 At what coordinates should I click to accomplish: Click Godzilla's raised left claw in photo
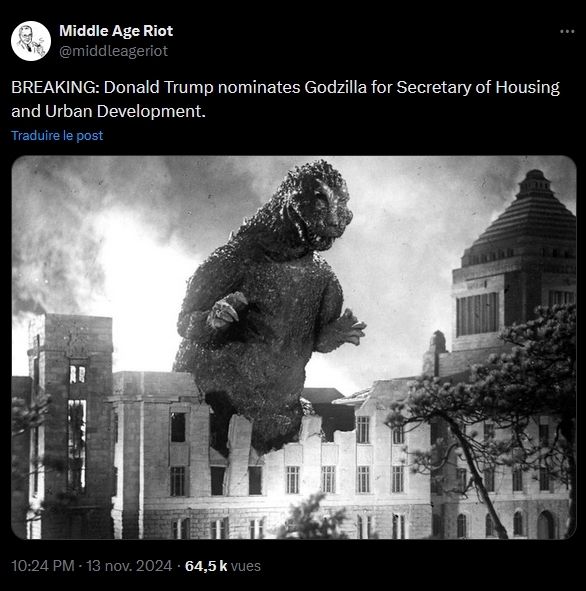pyautogui.click(x=227, y=311)
